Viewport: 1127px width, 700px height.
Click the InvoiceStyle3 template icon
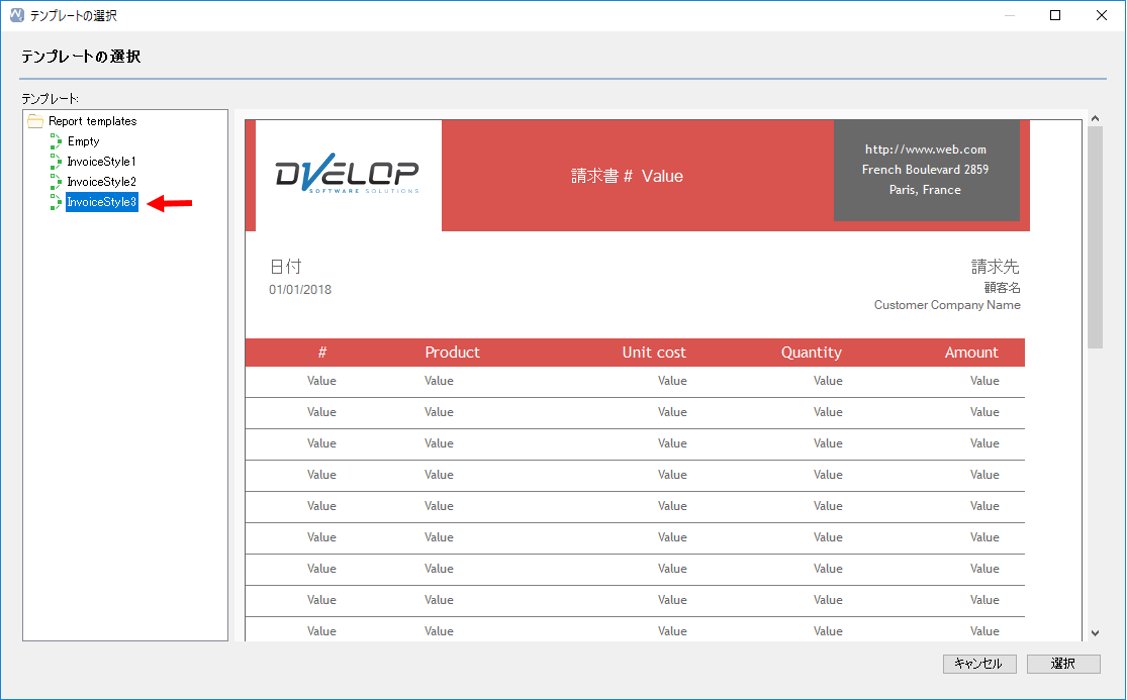point(56,203)
